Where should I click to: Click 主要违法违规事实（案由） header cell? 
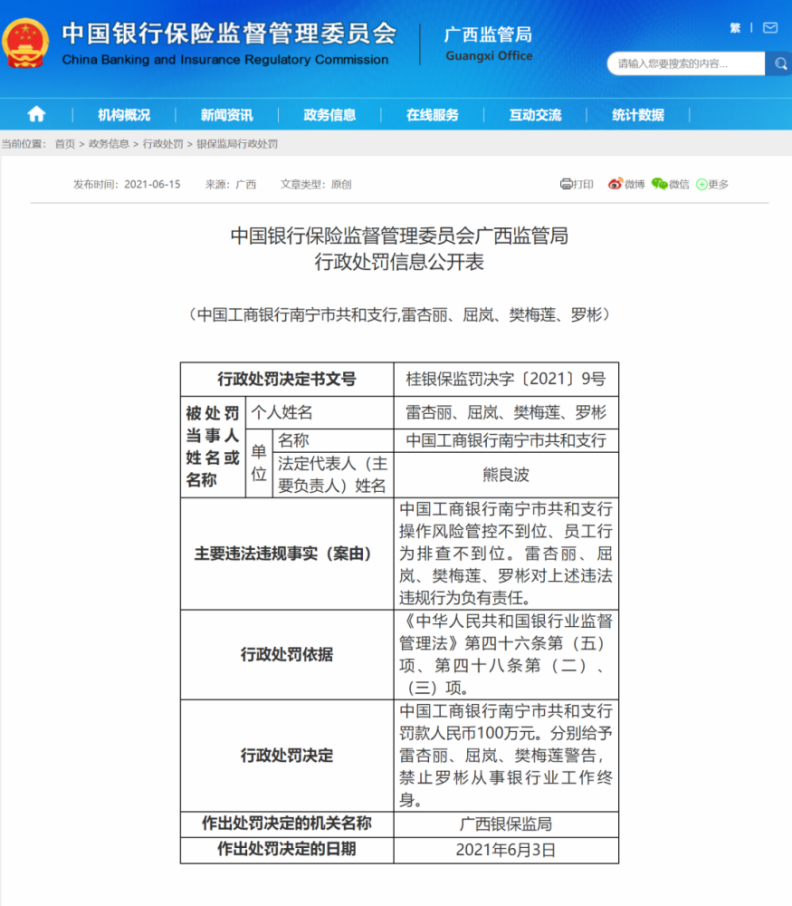[287, 554]
